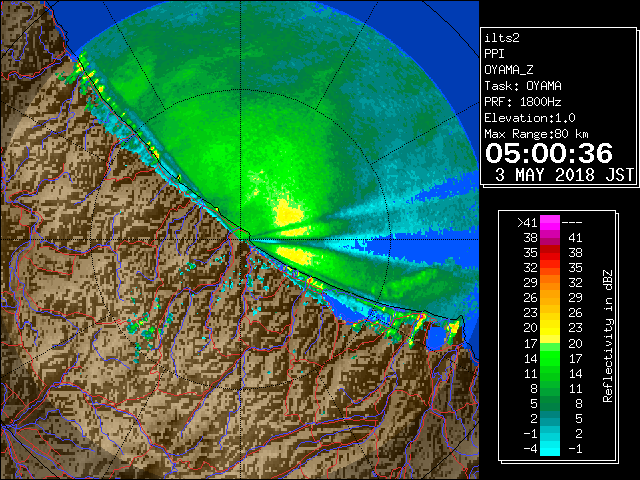Click the 'OYAMA_Z' product name text
This screenshot has height=480, width=640.
tap(509, 70)
